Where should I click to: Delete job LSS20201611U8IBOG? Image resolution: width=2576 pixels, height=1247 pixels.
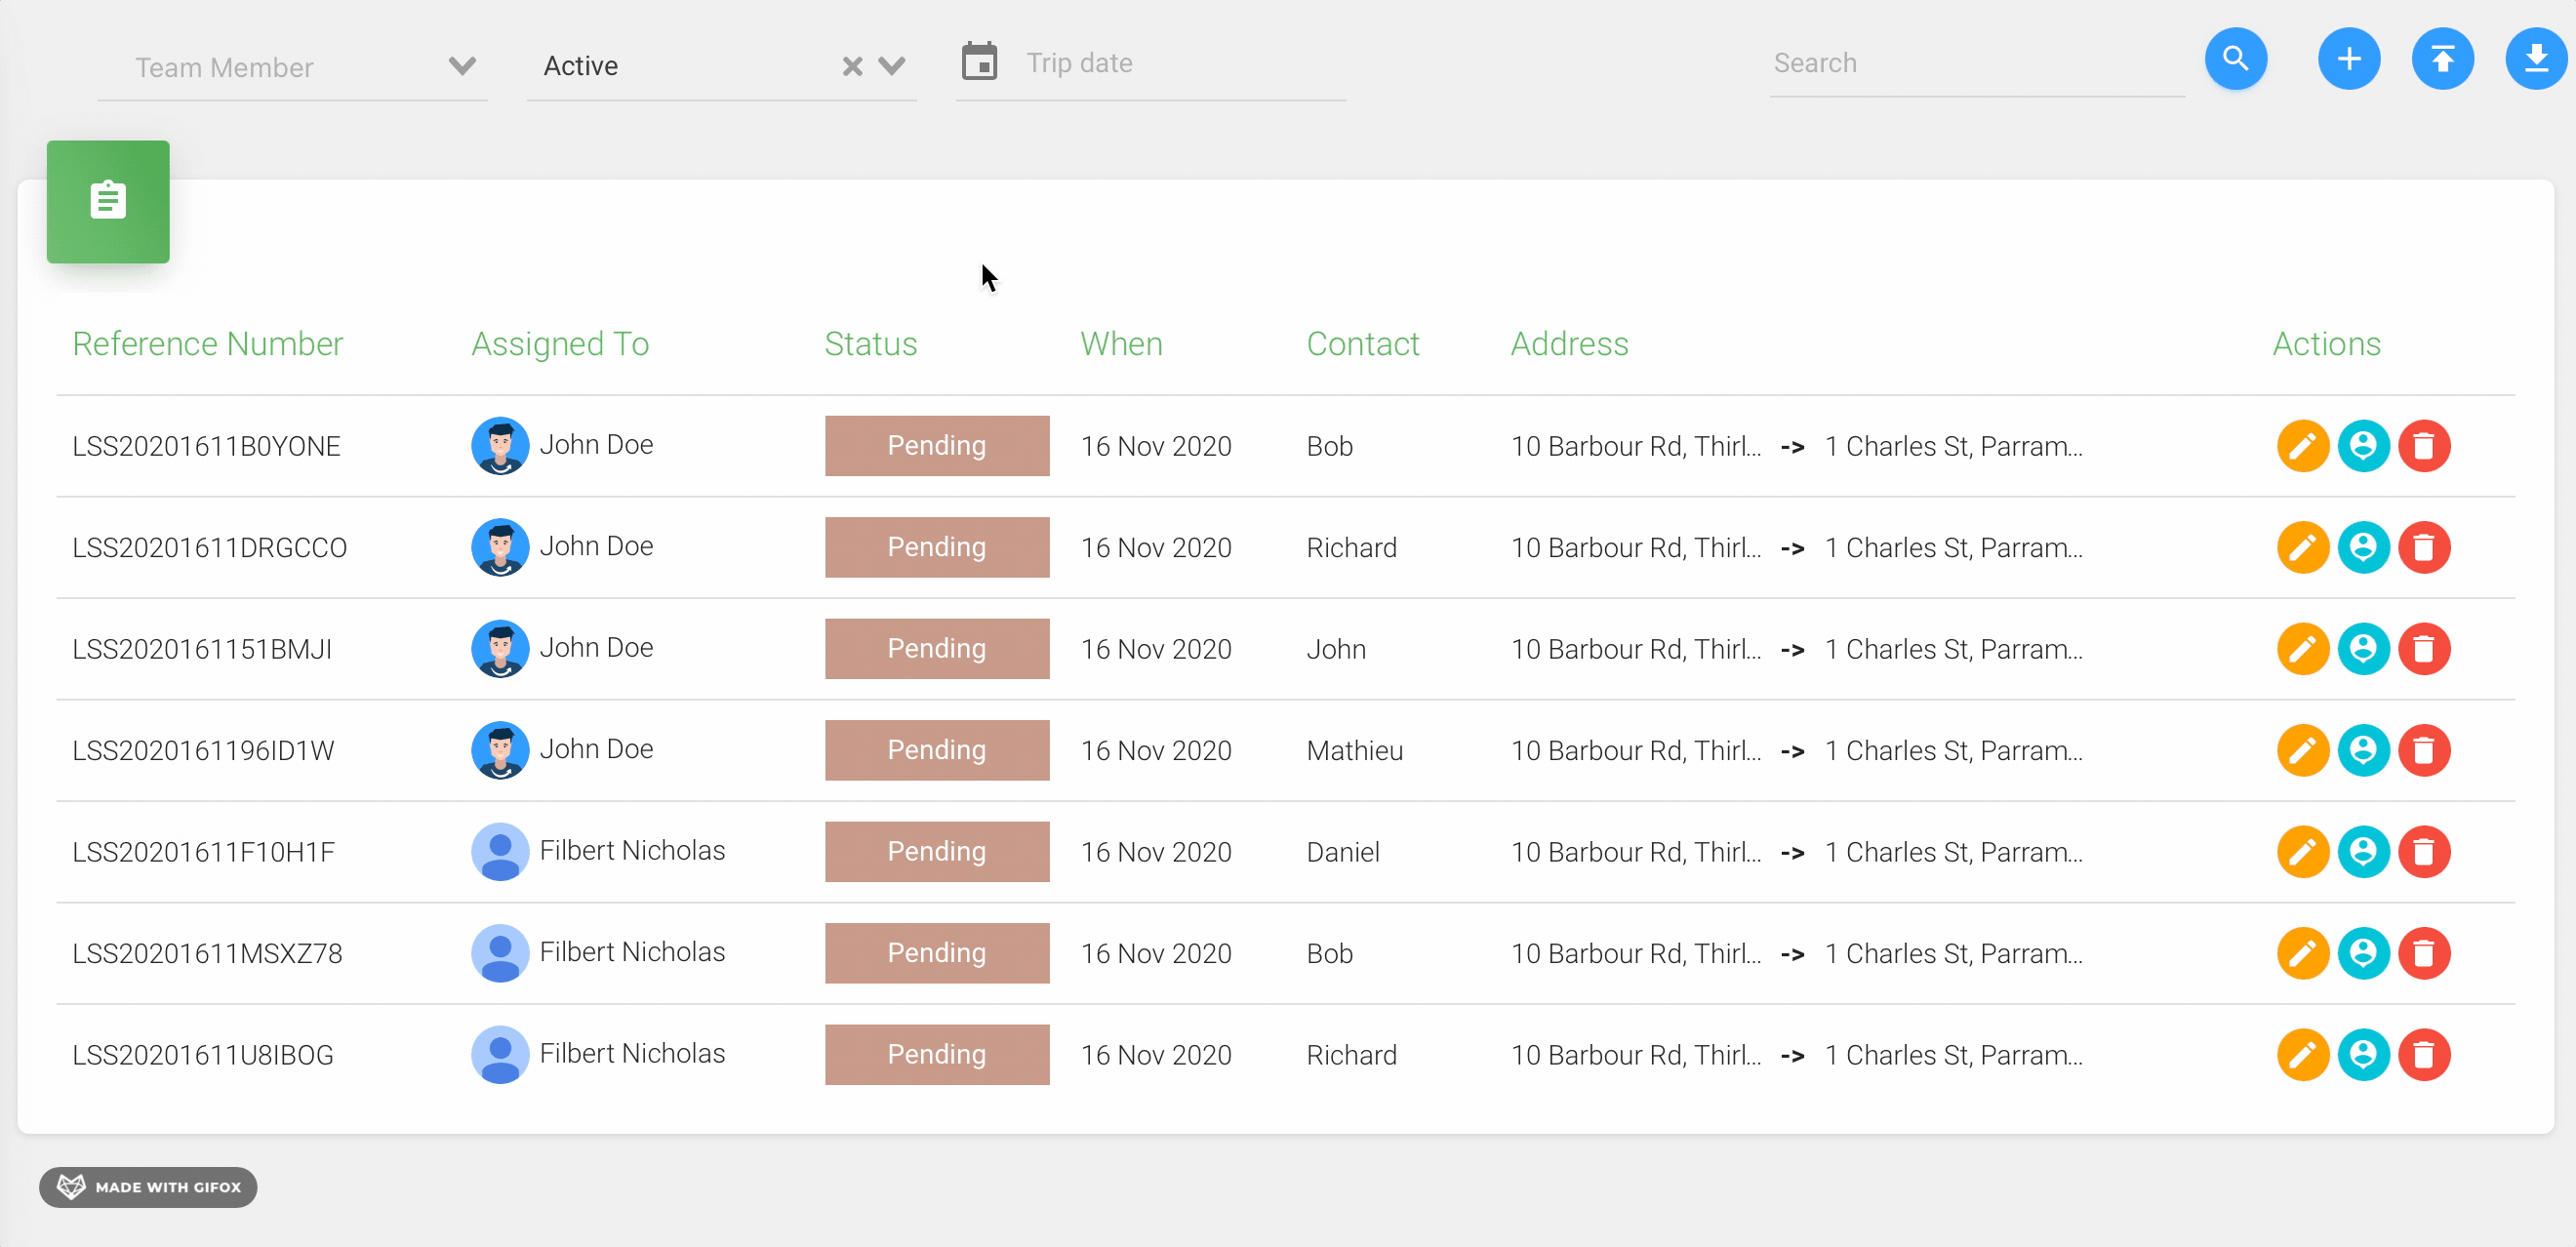coord(2424,1055)
